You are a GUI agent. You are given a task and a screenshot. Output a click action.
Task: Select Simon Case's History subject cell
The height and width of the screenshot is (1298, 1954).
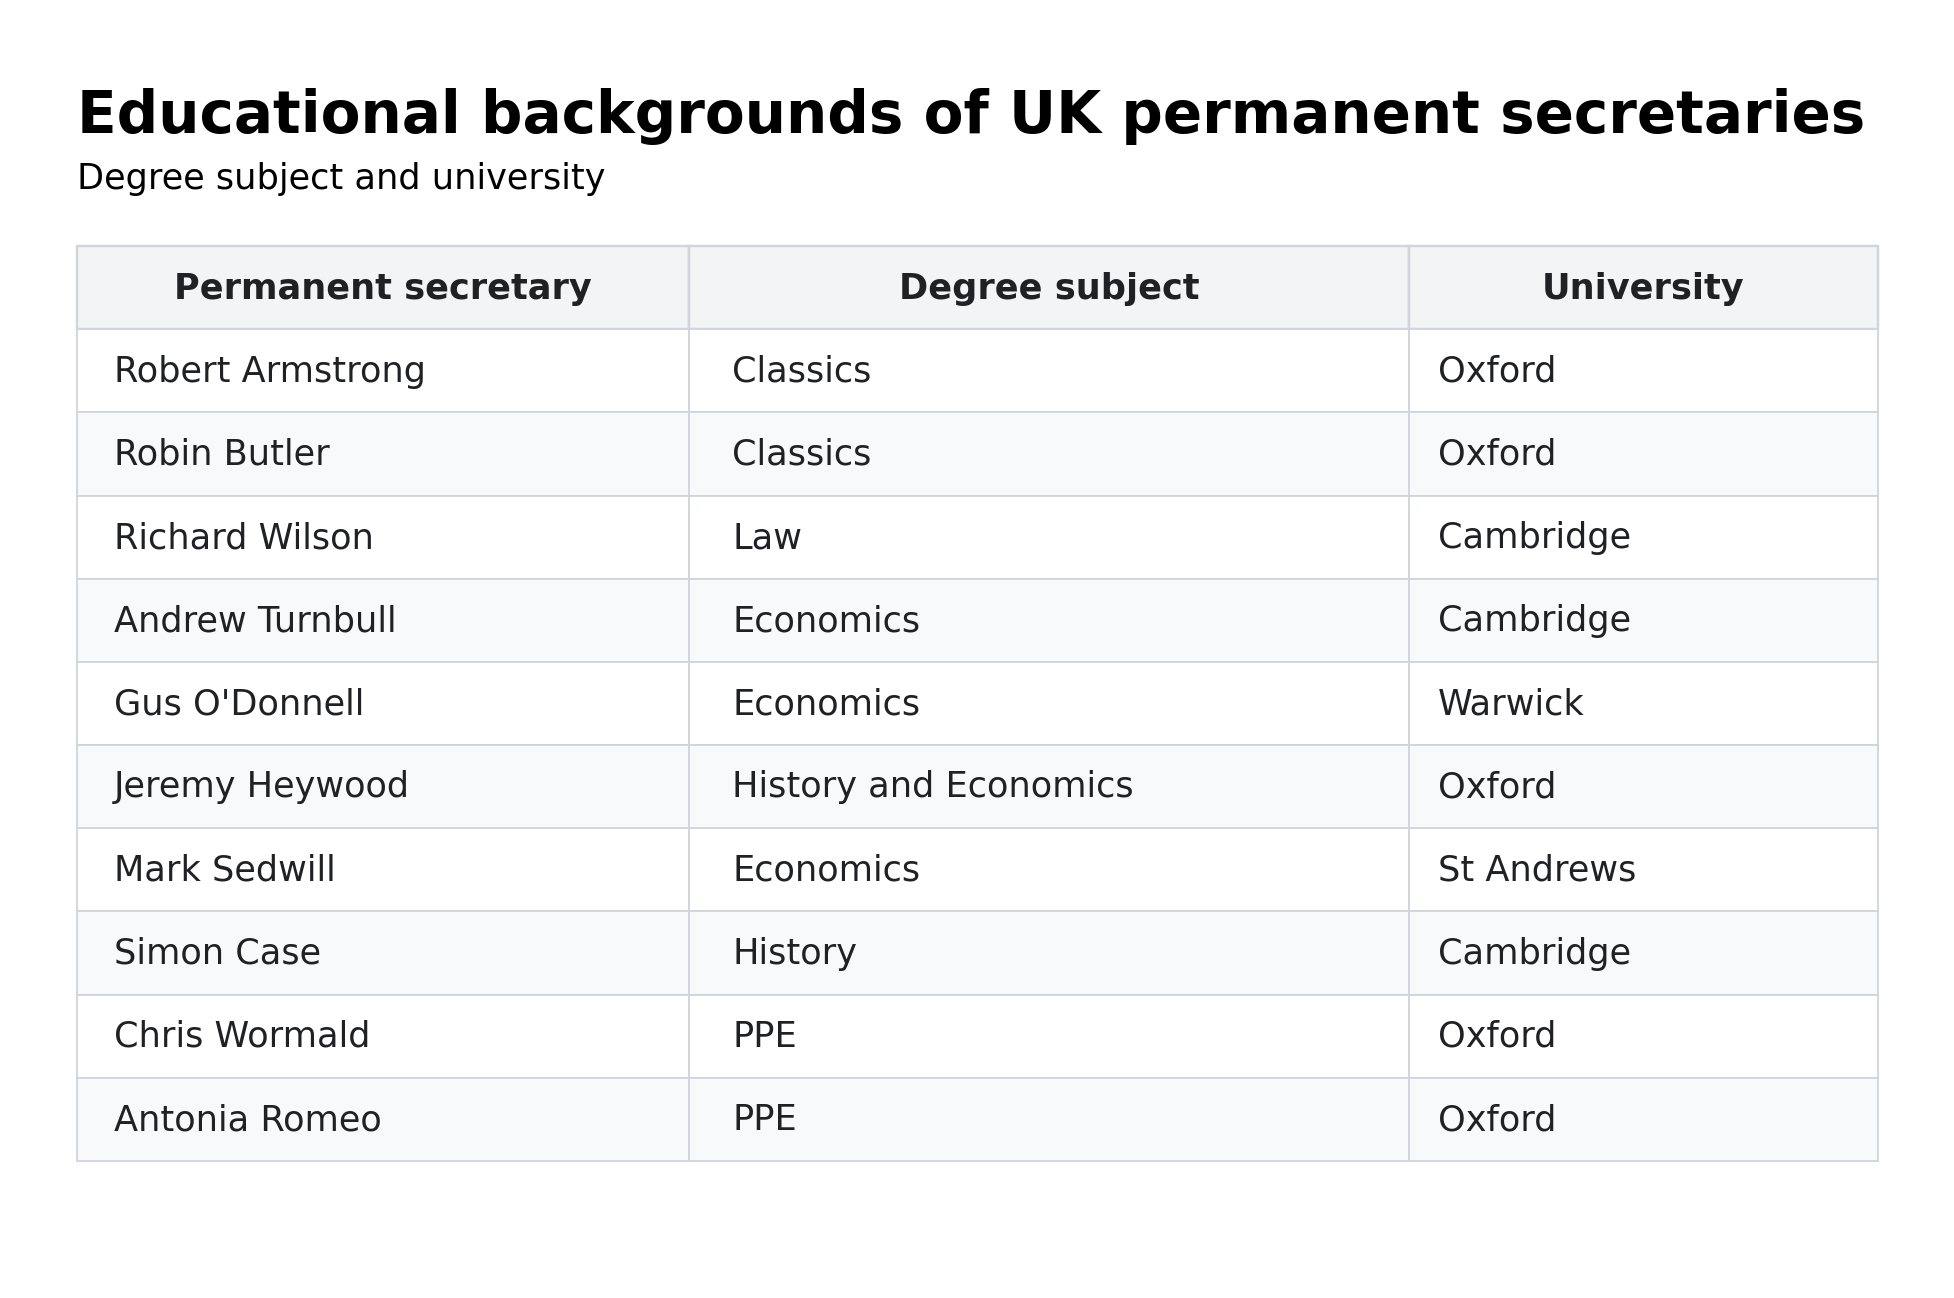(1049, 953)
